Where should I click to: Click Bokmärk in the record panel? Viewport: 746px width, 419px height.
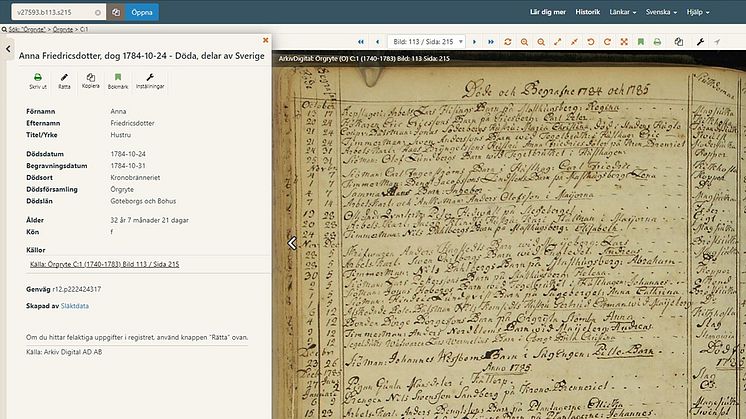[118, 81]
